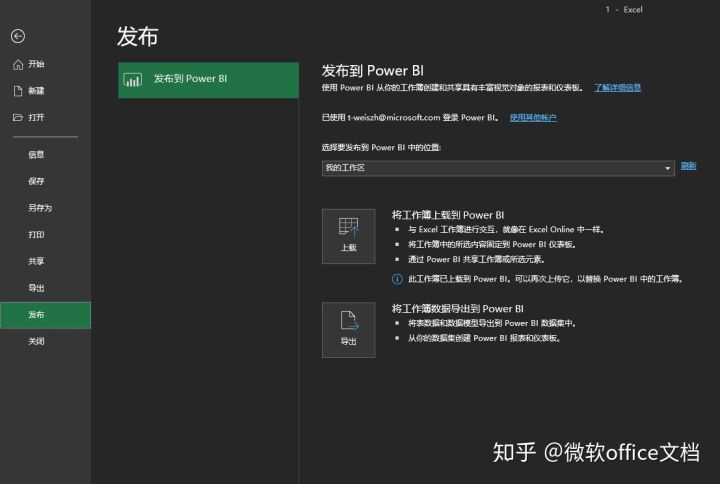Click the 使用其他帐户 link
The image size is (720, 484).
tap(533, 118)
